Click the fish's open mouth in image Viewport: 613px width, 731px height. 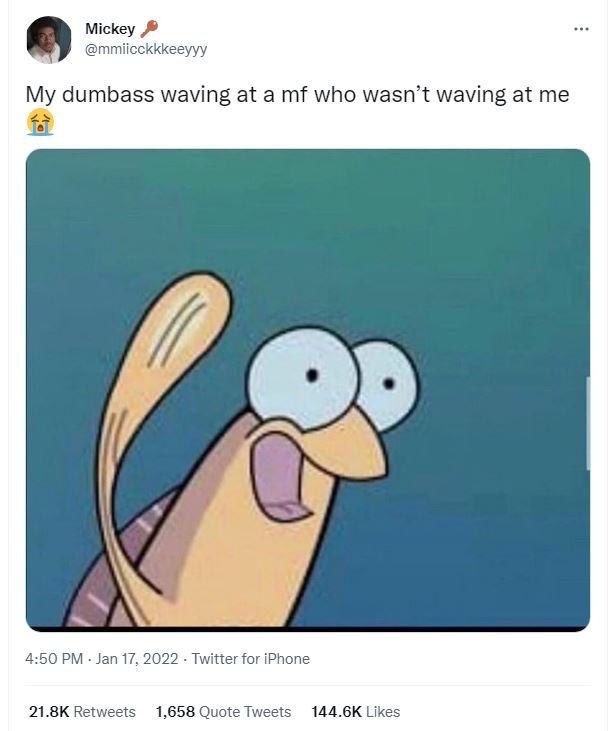pyautogui.click(x=277, y=476)
